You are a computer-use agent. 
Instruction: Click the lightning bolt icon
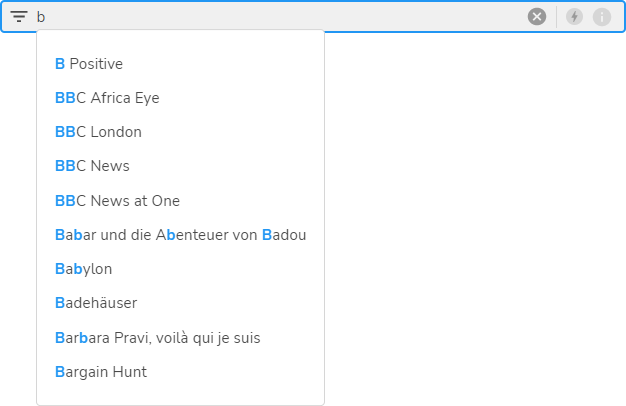pos(574,16)
